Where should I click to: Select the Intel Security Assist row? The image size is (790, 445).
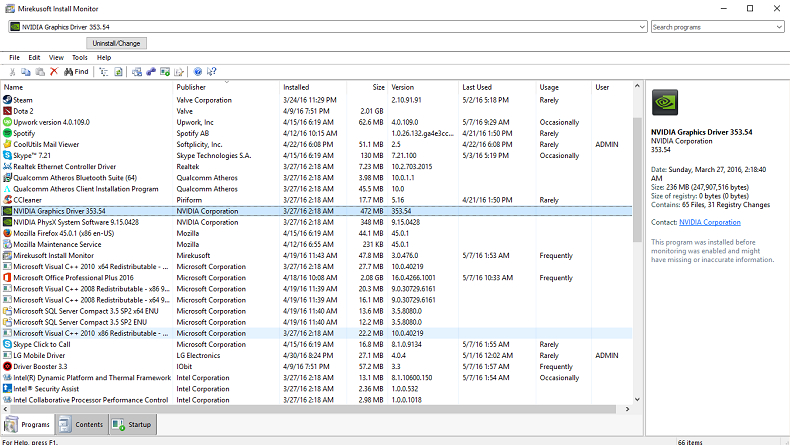[x=316, y=389]
